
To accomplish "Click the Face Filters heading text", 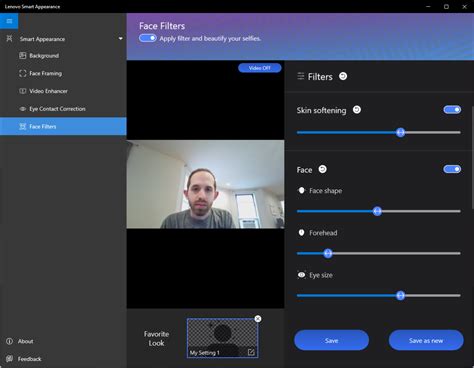I will pos(162,26).
